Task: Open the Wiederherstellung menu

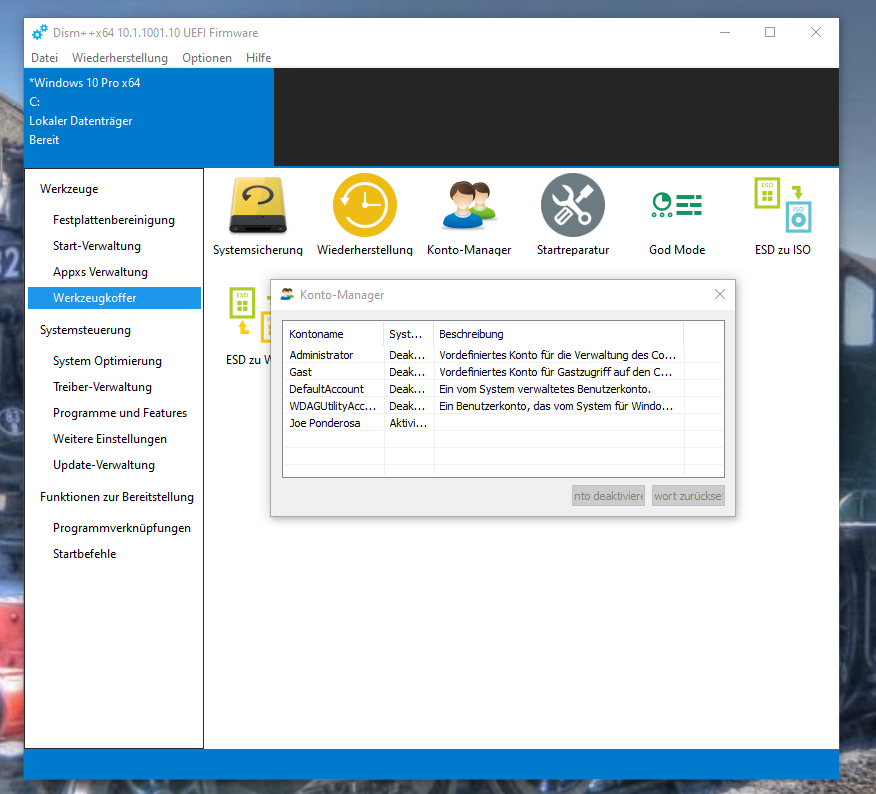Action: (120, 58)
